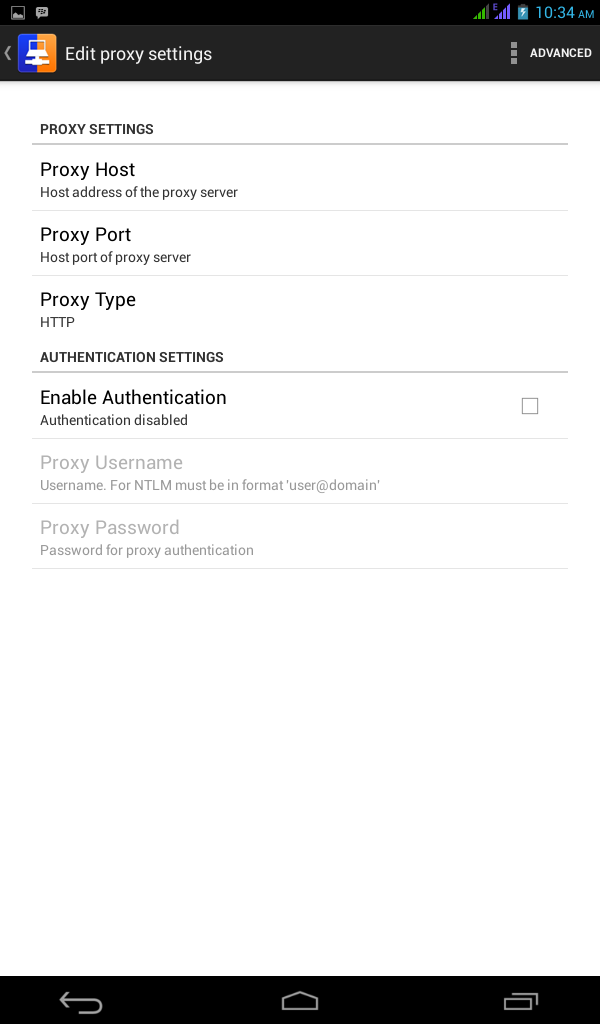The height and width of the screenshot is (1024, 600).
Task: Tap the Android home navigation button
Action: click(300, 1001)
